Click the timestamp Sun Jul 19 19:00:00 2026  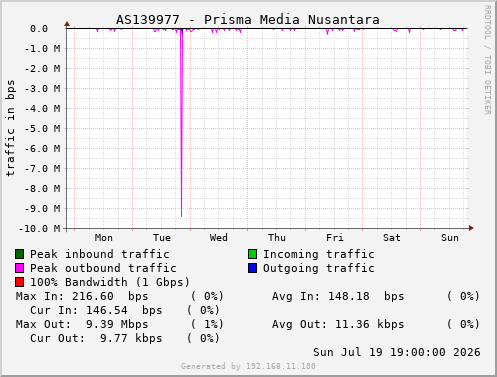point(397,352)
